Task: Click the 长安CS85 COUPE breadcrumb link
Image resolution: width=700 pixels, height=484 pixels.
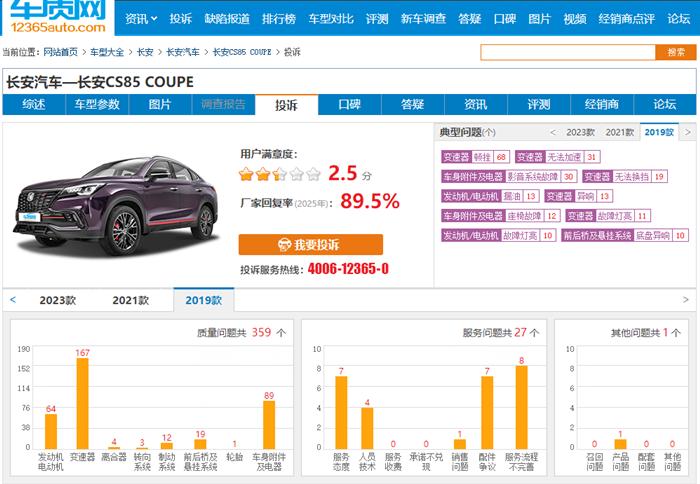Action: point(242,52)
